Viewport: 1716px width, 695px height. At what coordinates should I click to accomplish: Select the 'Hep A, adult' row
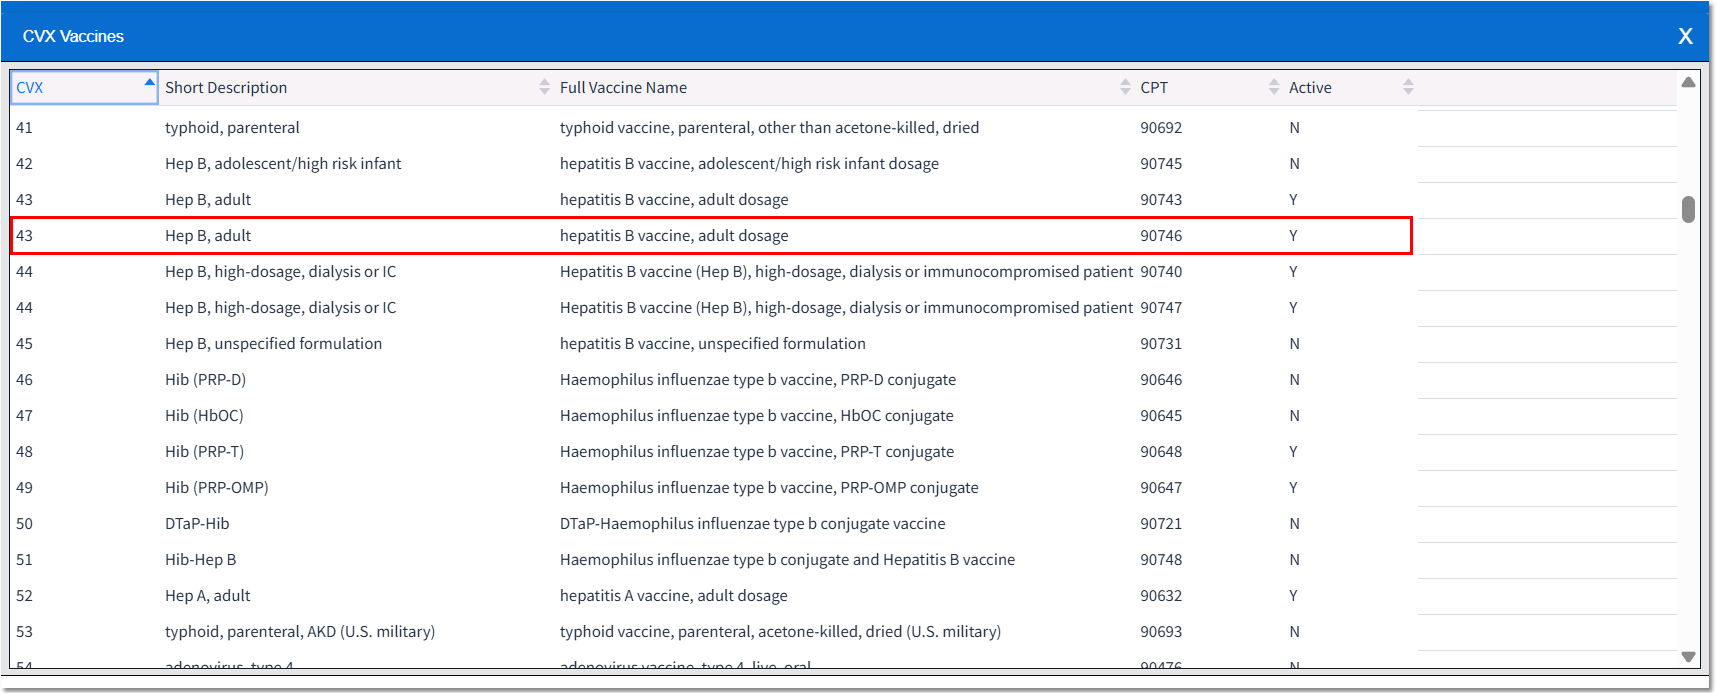[x=713, y=595]
